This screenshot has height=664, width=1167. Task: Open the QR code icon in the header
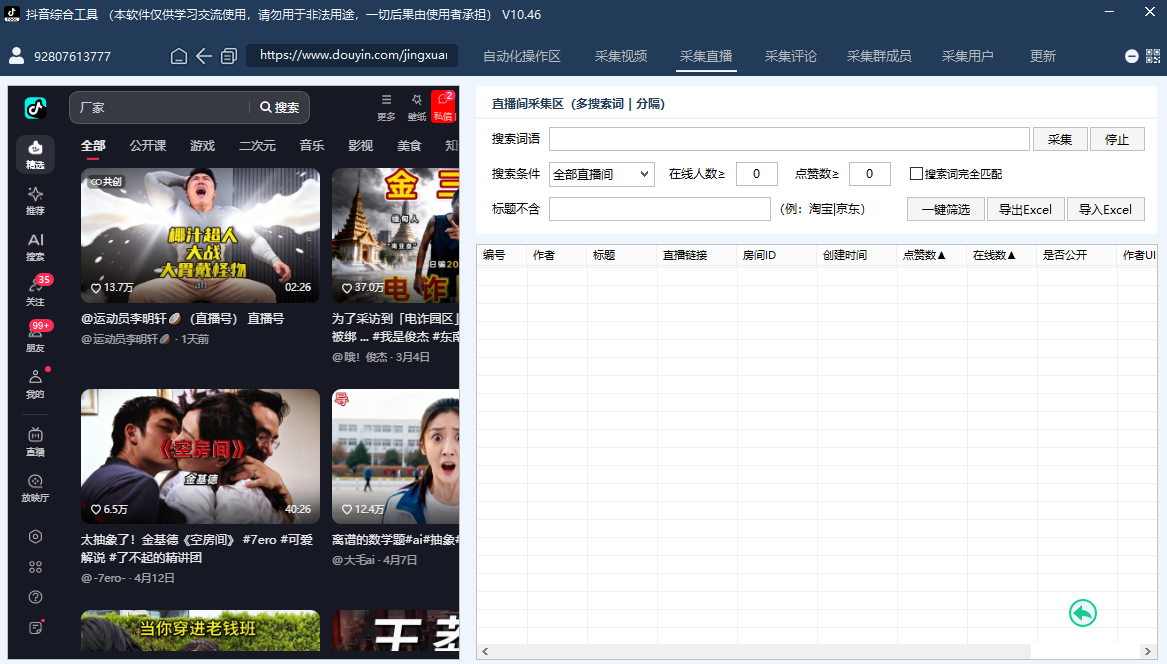(x=1153, y=56)
